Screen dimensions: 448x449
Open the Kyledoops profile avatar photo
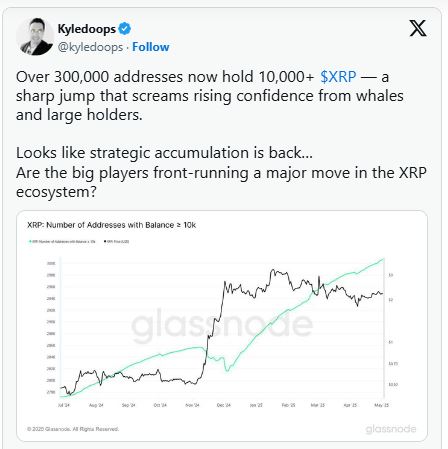coord(34,36)
